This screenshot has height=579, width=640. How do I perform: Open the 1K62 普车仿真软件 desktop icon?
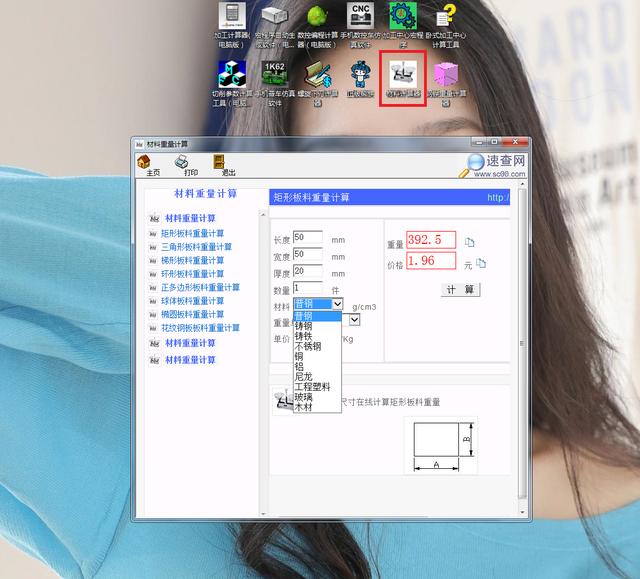275,74
